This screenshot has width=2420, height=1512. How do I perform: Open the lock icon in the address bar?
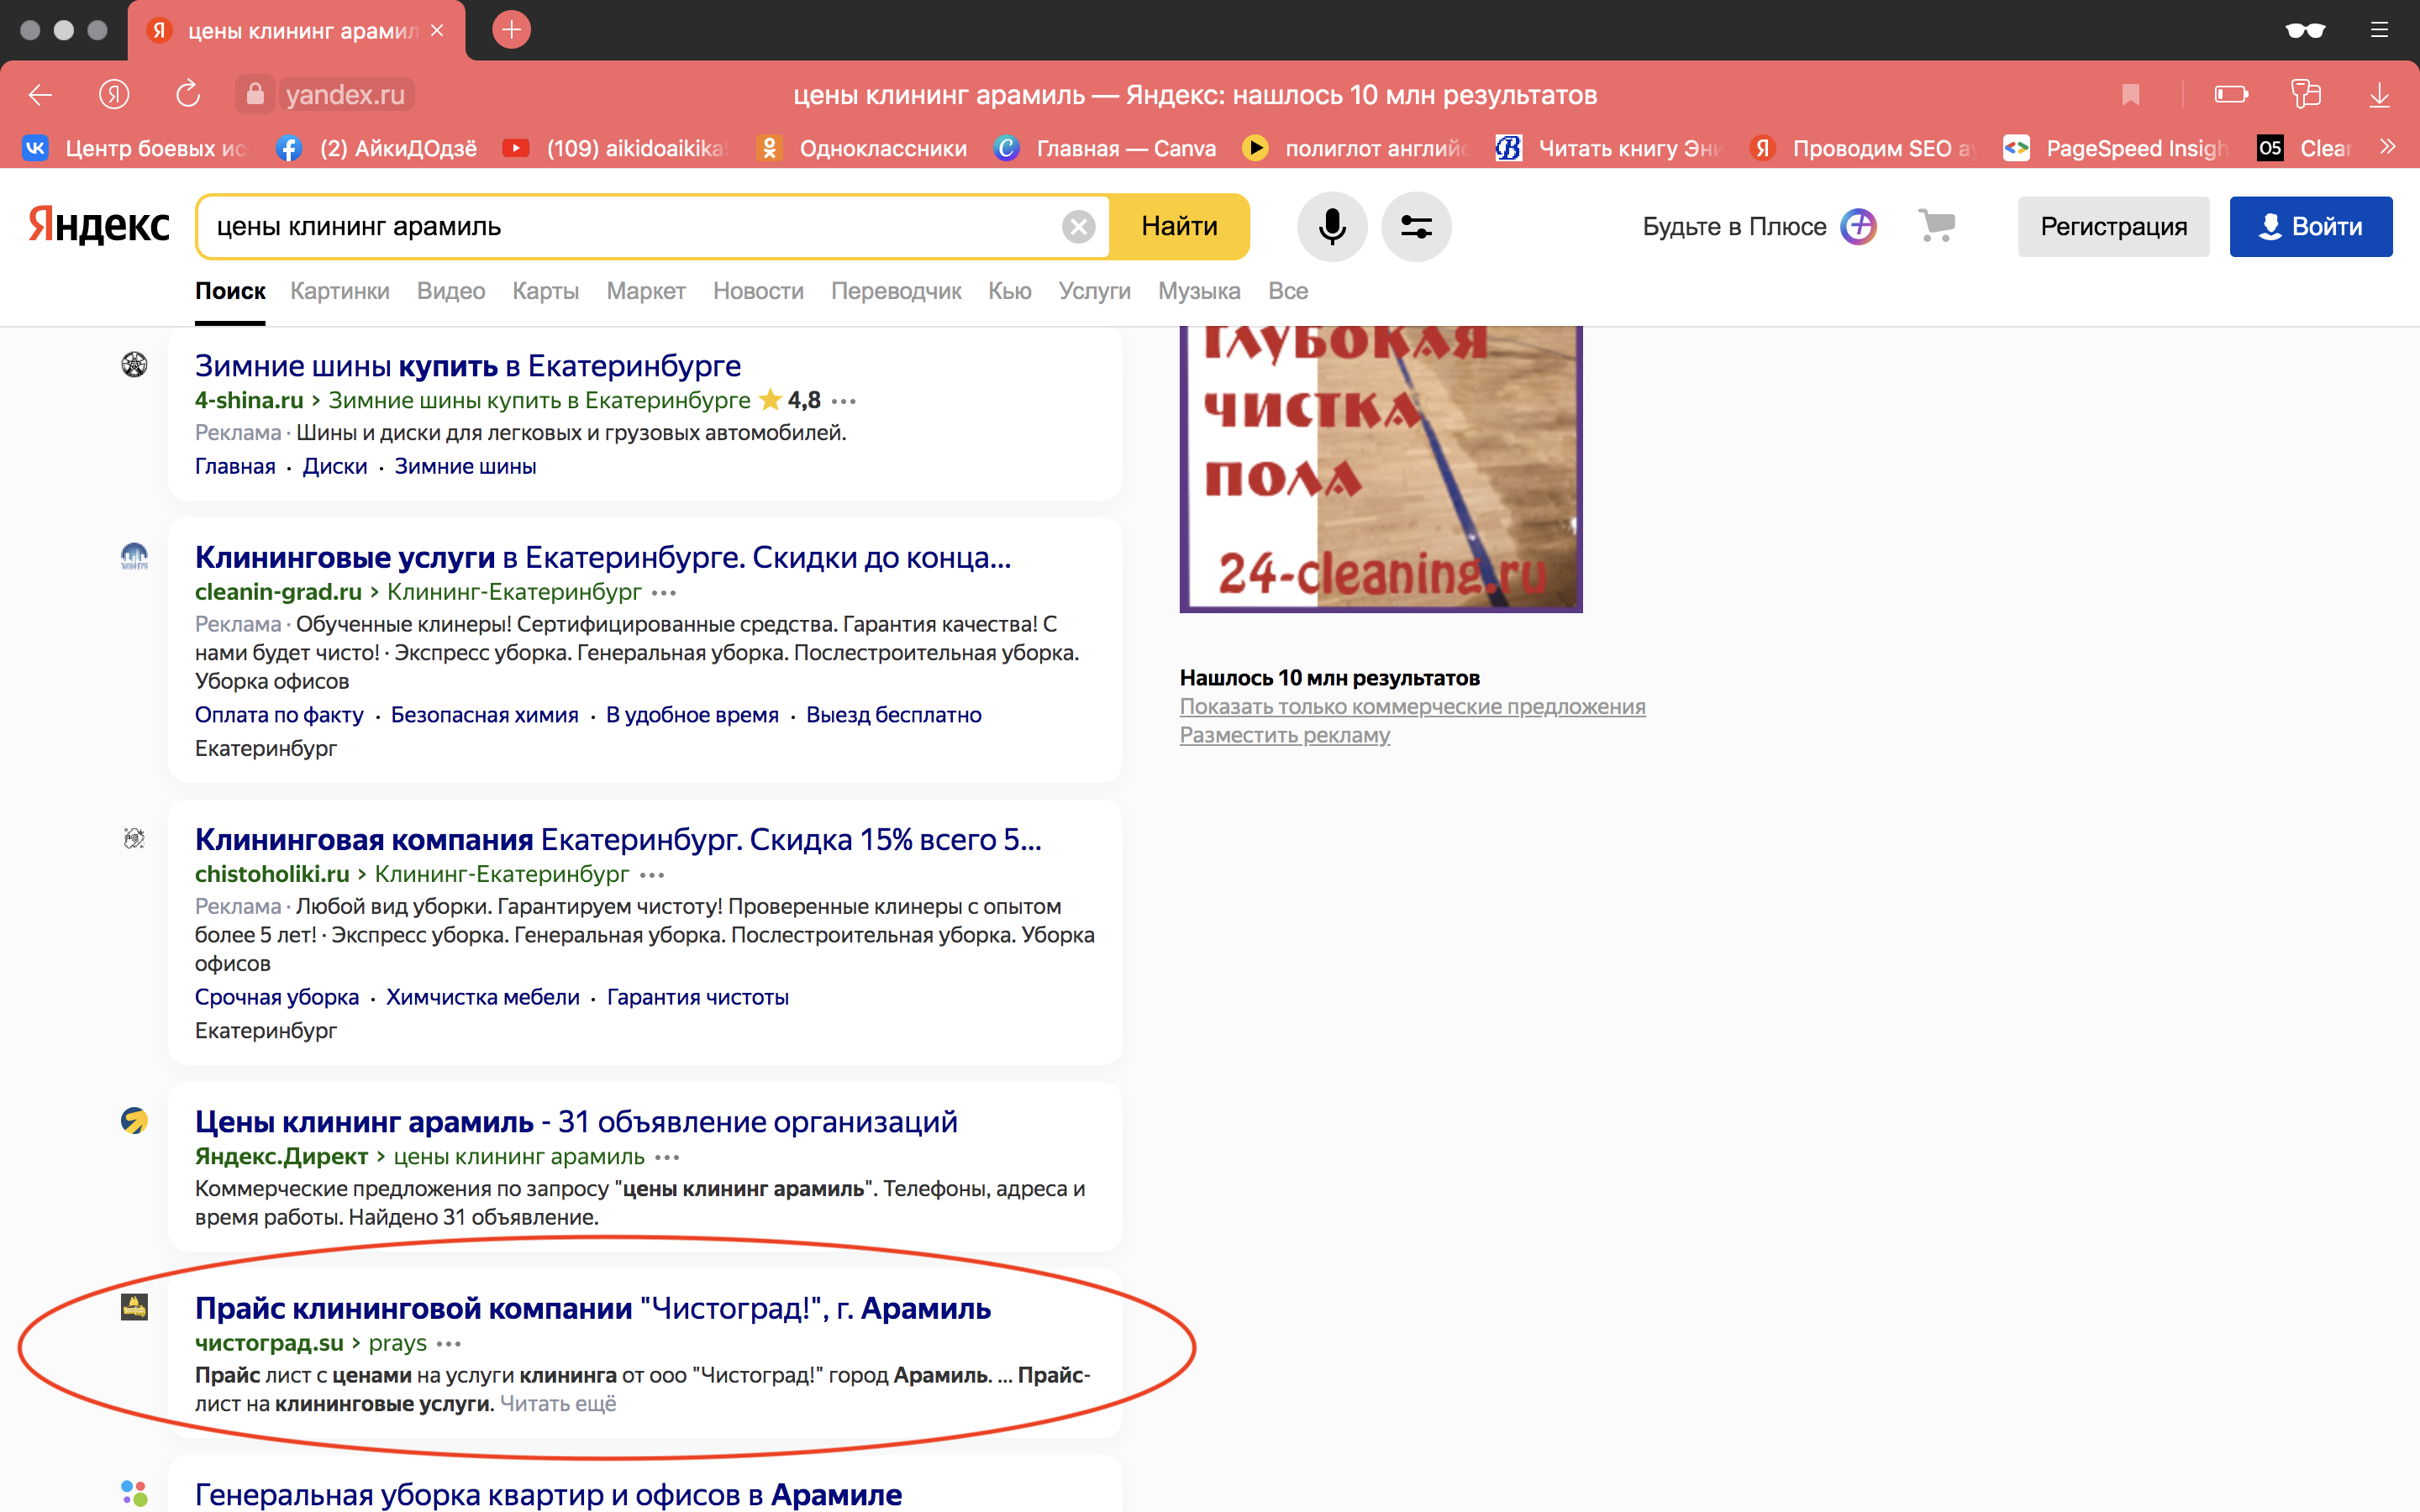255,94
